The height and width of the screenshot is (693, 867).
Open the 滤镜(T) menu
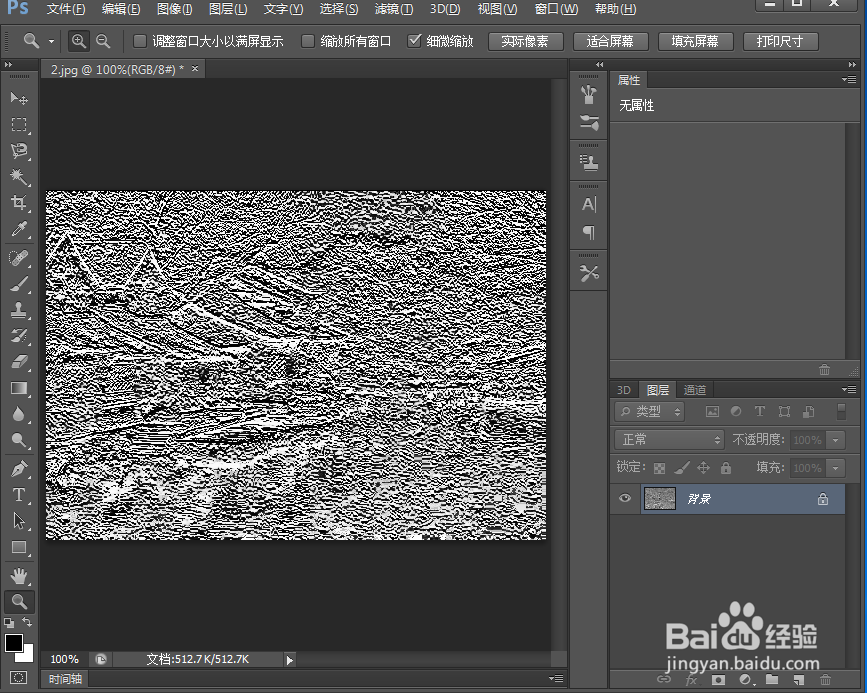pos(394,9)
